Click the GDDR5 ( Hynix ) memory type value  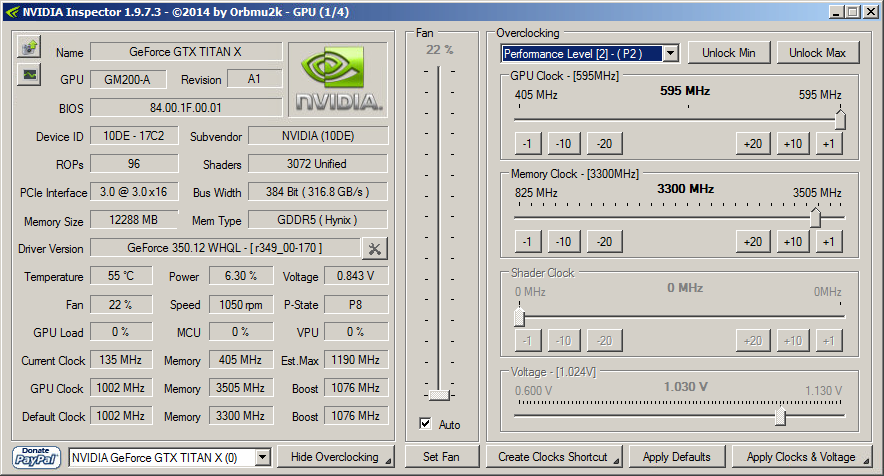point(317,220)
